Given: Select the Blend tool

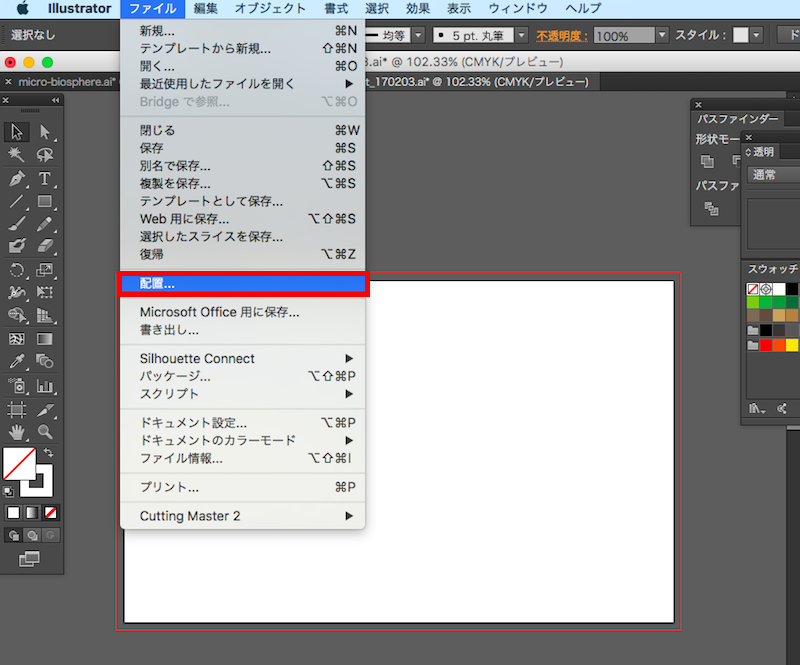Looking at the screenshot, I should coord(45,361).
